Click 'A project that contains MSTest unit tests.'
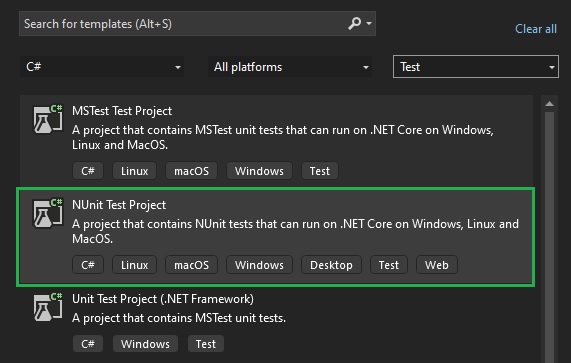571x363 pixels. point(179,318)
